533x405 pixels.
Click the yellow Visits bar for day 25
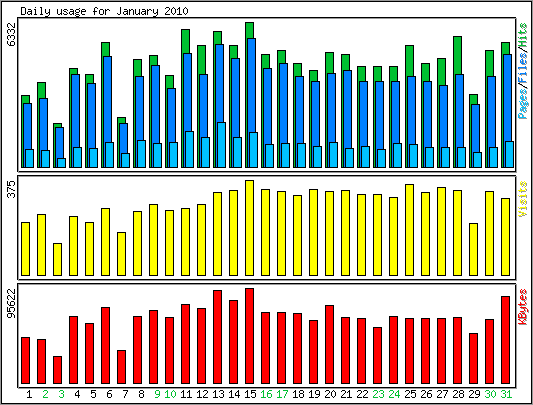click(x=409, y=230)
